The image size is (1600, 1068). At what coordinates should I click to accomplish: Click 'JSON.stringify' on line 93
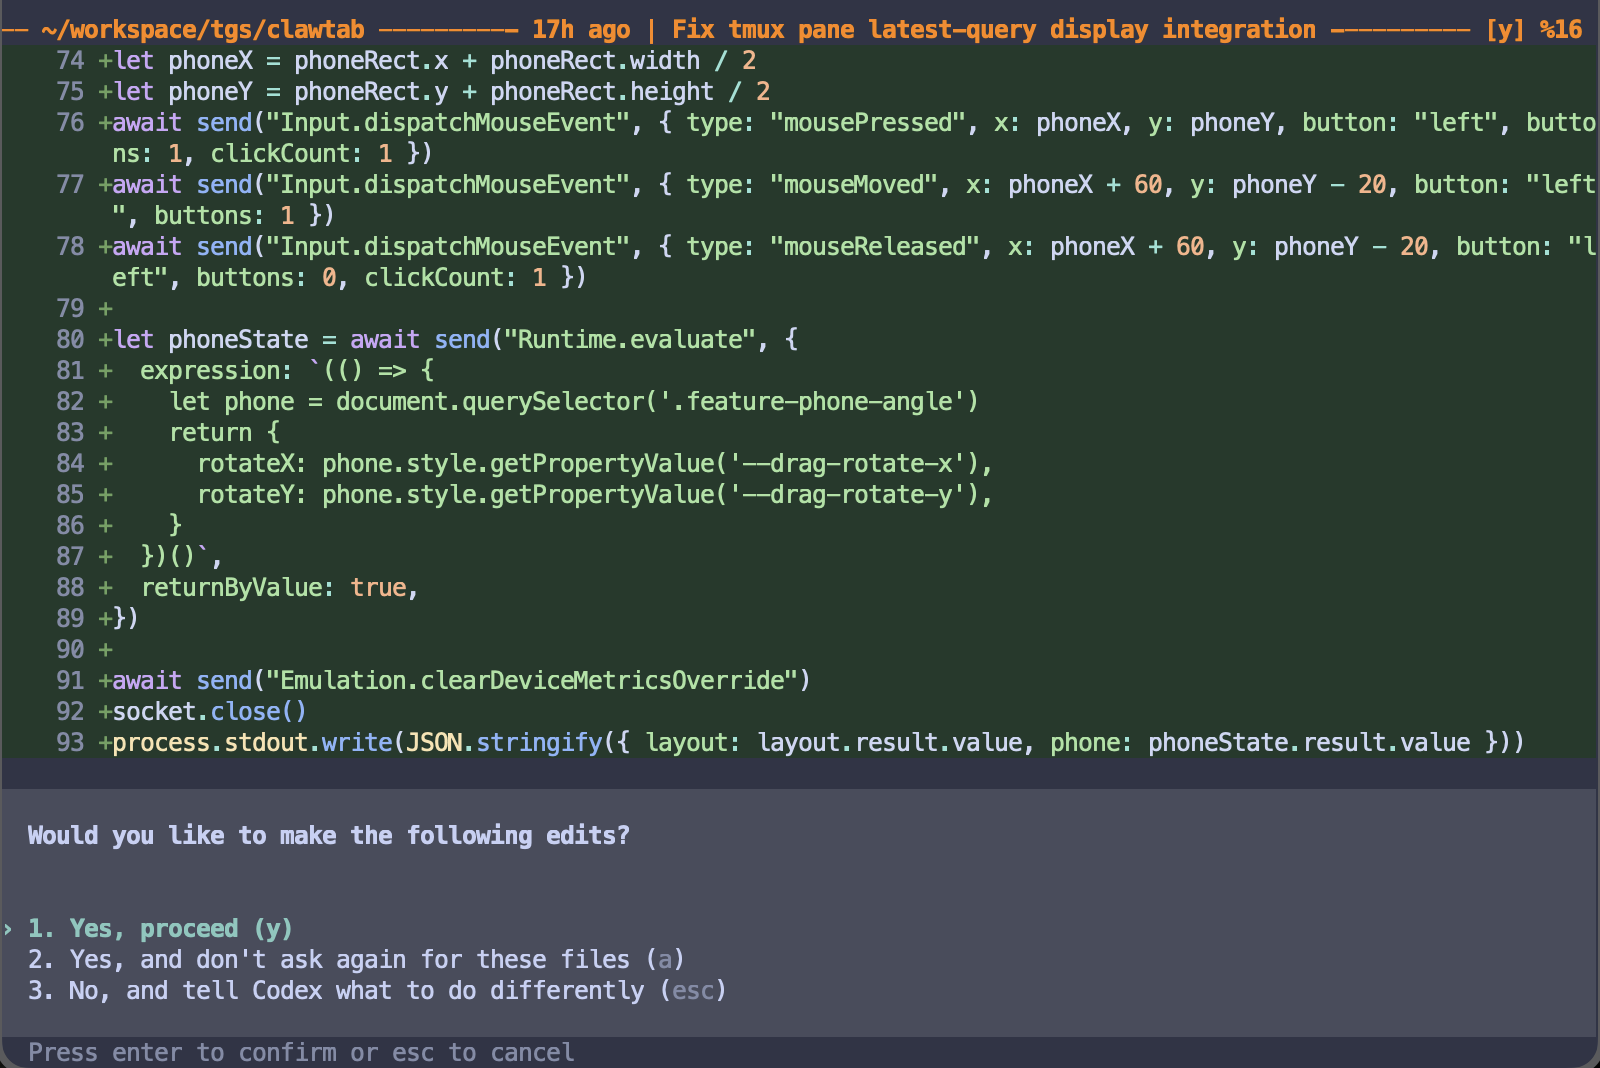click(x=504, y=743)
